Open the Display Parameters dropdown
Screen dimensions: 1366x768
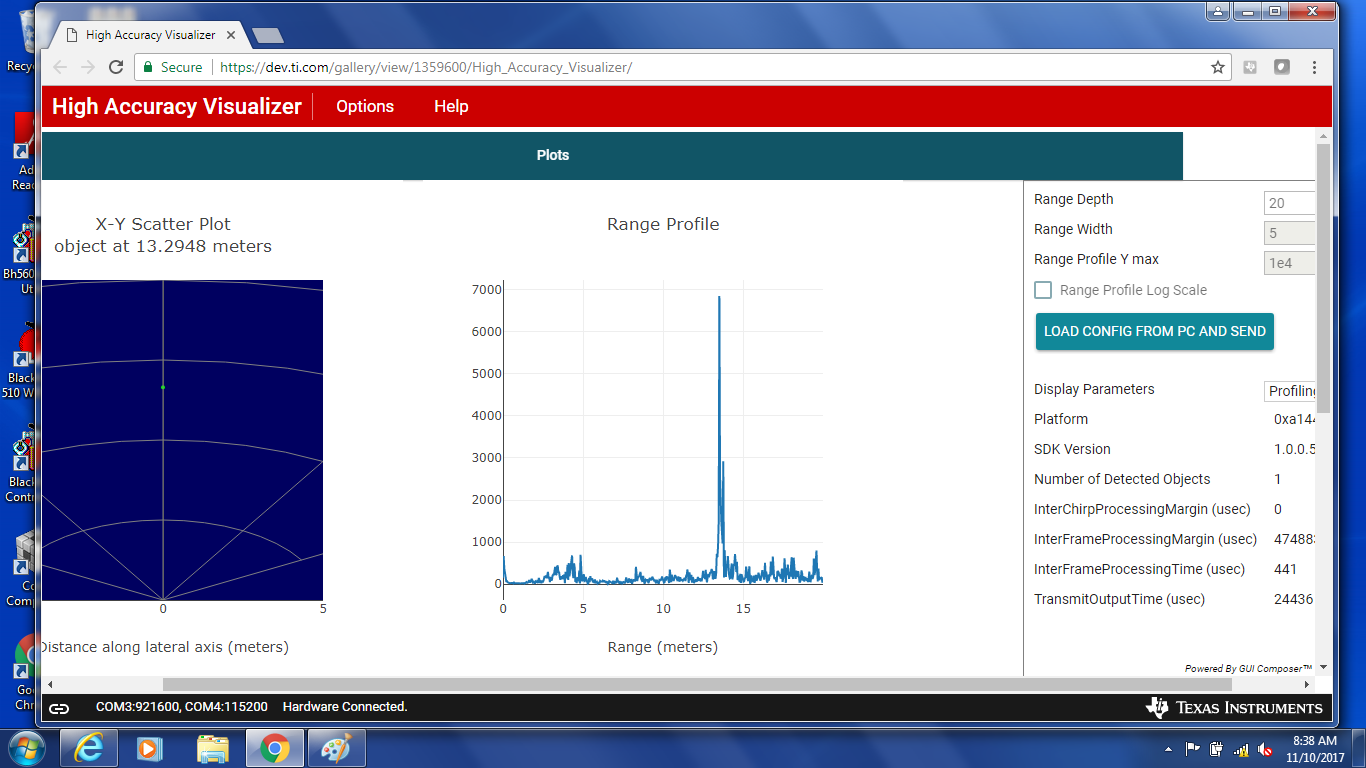click(x=1290, y=391)
